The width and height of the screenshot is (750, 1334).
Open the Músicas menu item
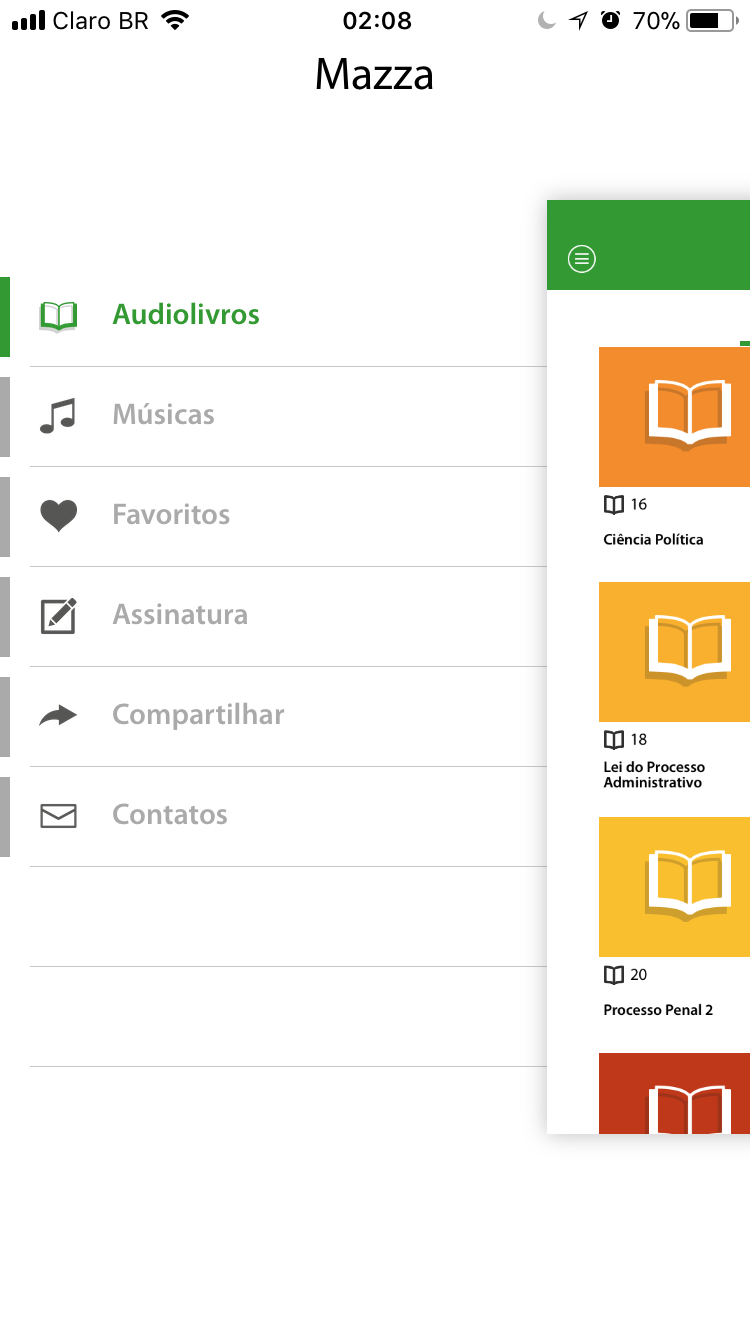pos(163,415)
